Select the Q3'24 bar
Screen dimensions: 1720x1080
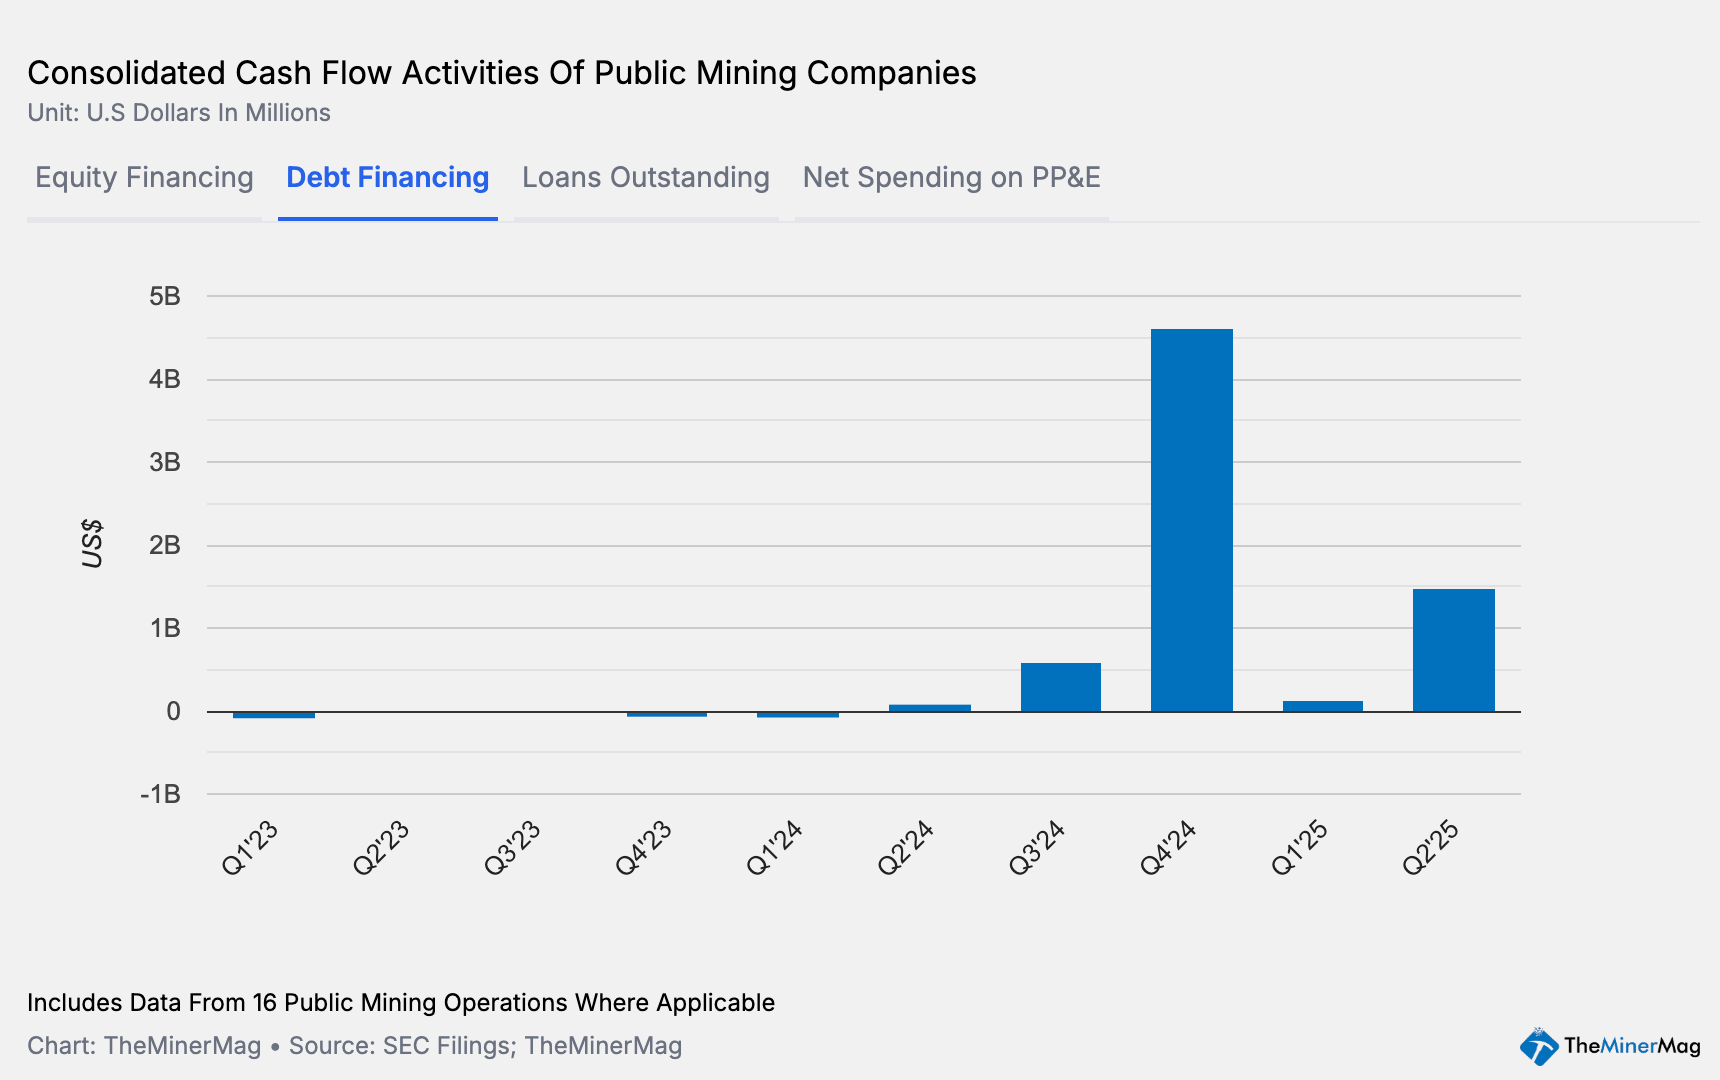[x=1060, y=687]
